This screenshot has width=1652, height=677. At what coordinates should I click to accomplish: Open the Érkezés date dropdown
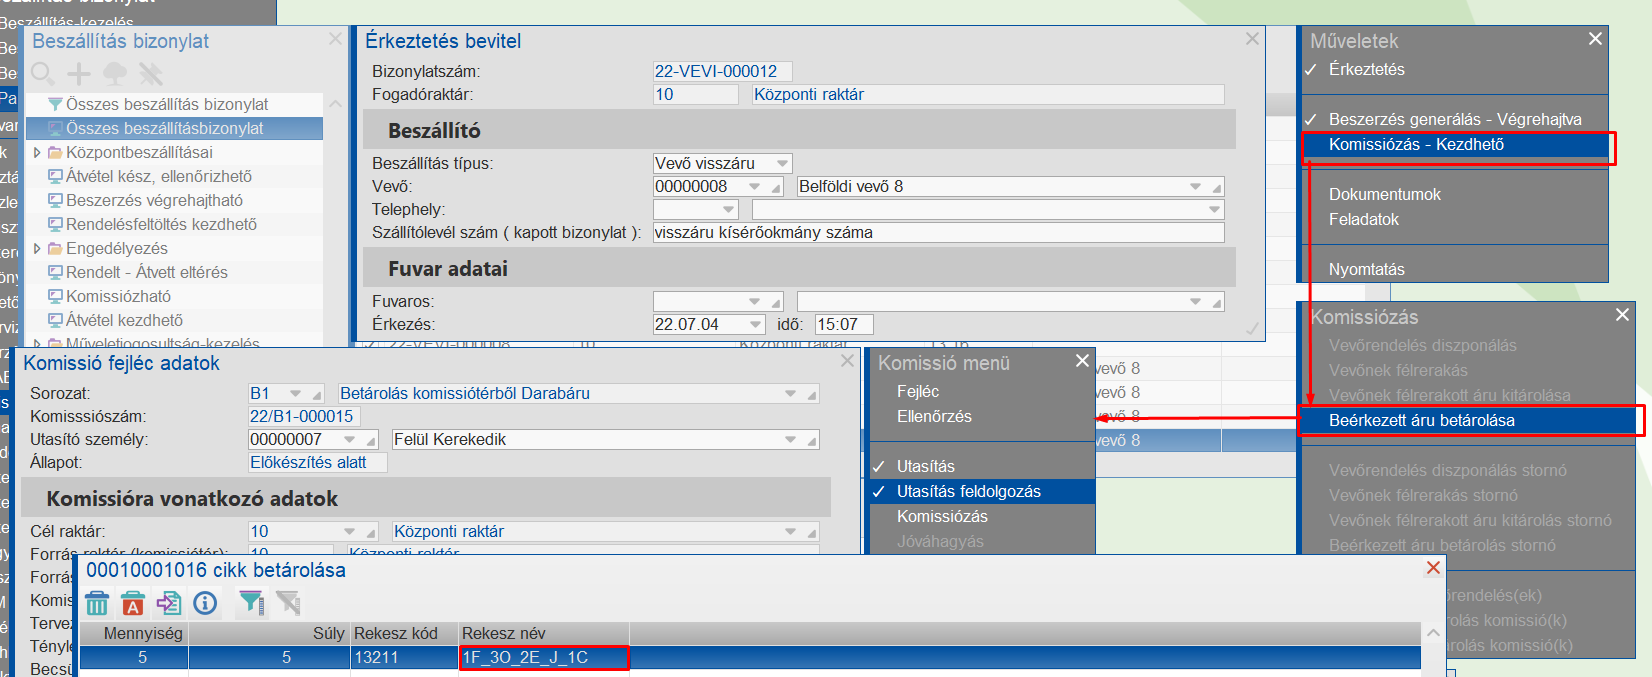(756, 324)
